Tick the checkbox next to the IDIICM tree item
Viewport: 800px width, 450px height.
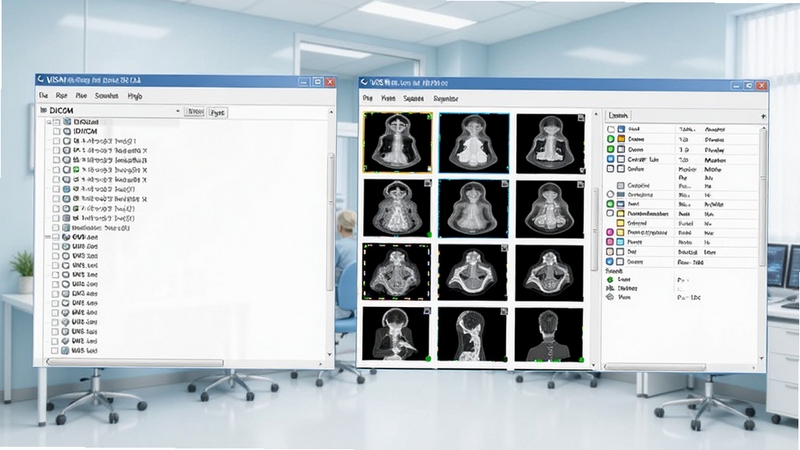(57, 132)
